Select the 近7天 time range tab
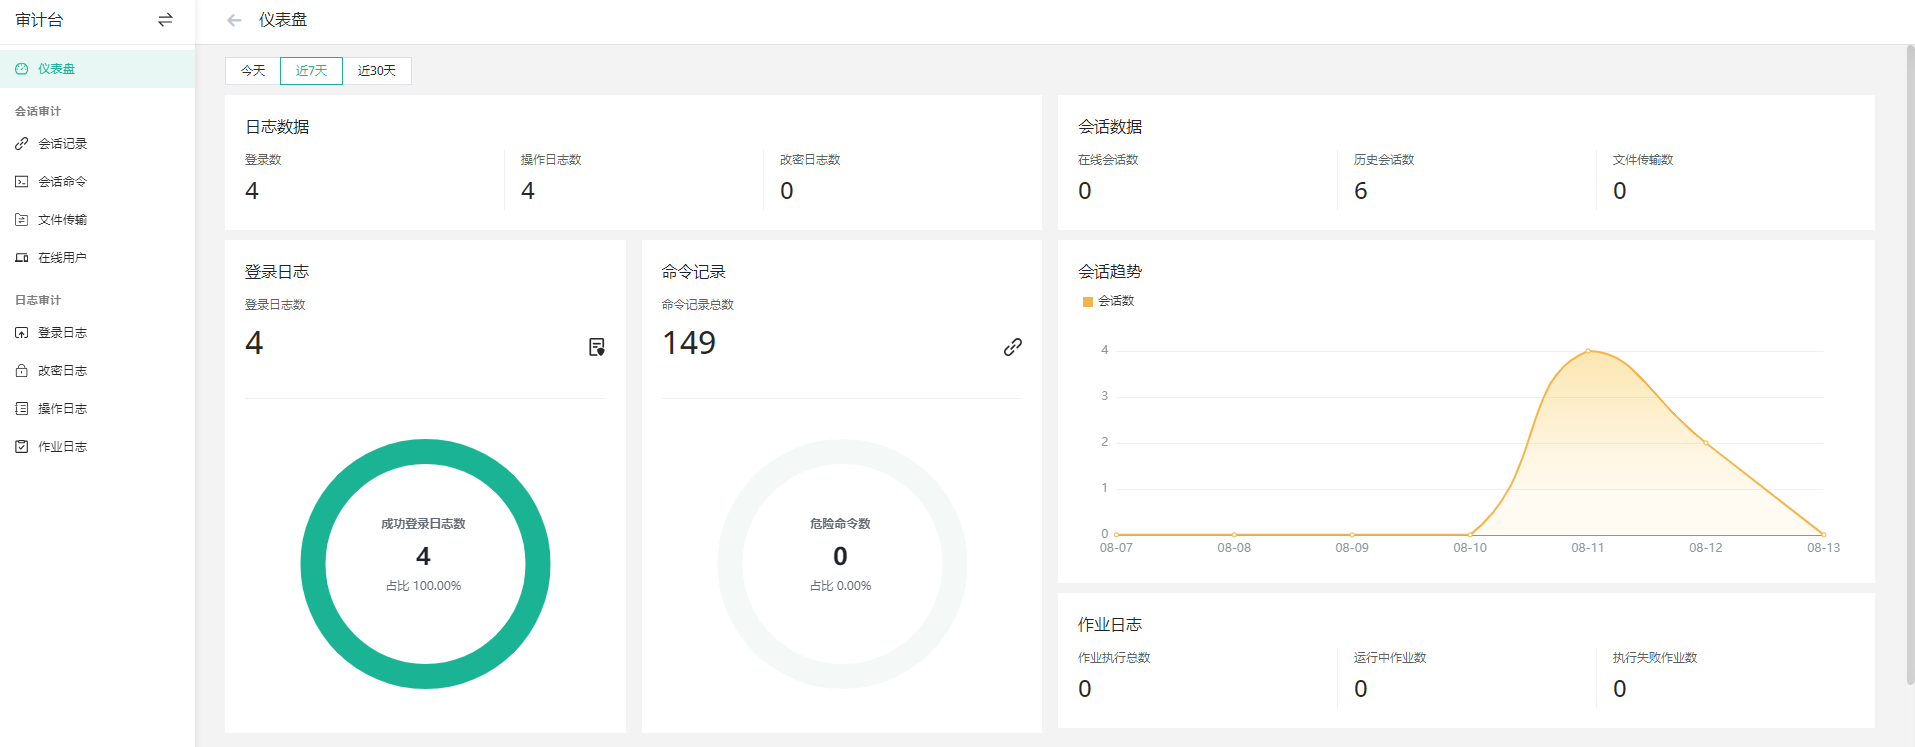This screenshot has height=747, width=1915. tap(311, 71)
